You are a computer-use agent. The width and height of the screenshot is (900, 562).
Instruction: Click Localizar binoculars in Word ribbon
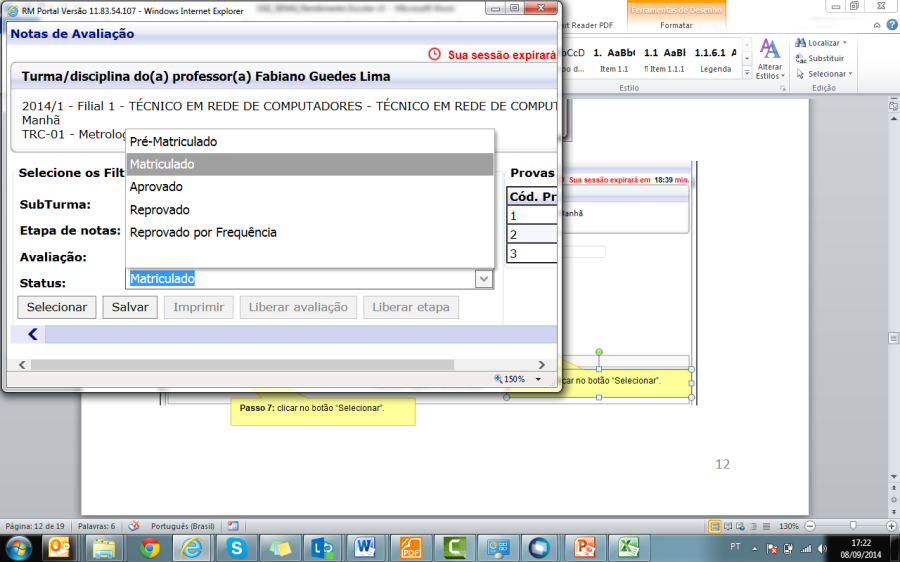(x=801, y=43)
